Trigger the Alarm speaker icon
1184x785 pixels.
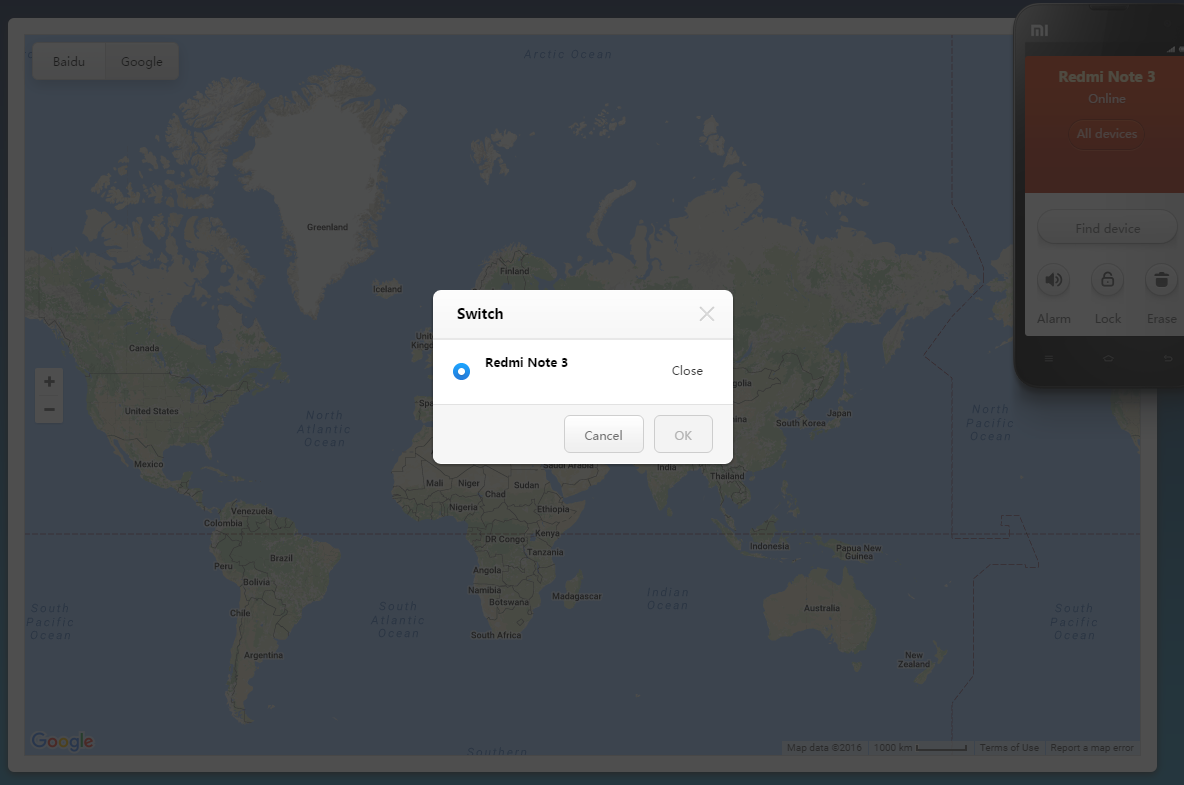coord(1053,280)
